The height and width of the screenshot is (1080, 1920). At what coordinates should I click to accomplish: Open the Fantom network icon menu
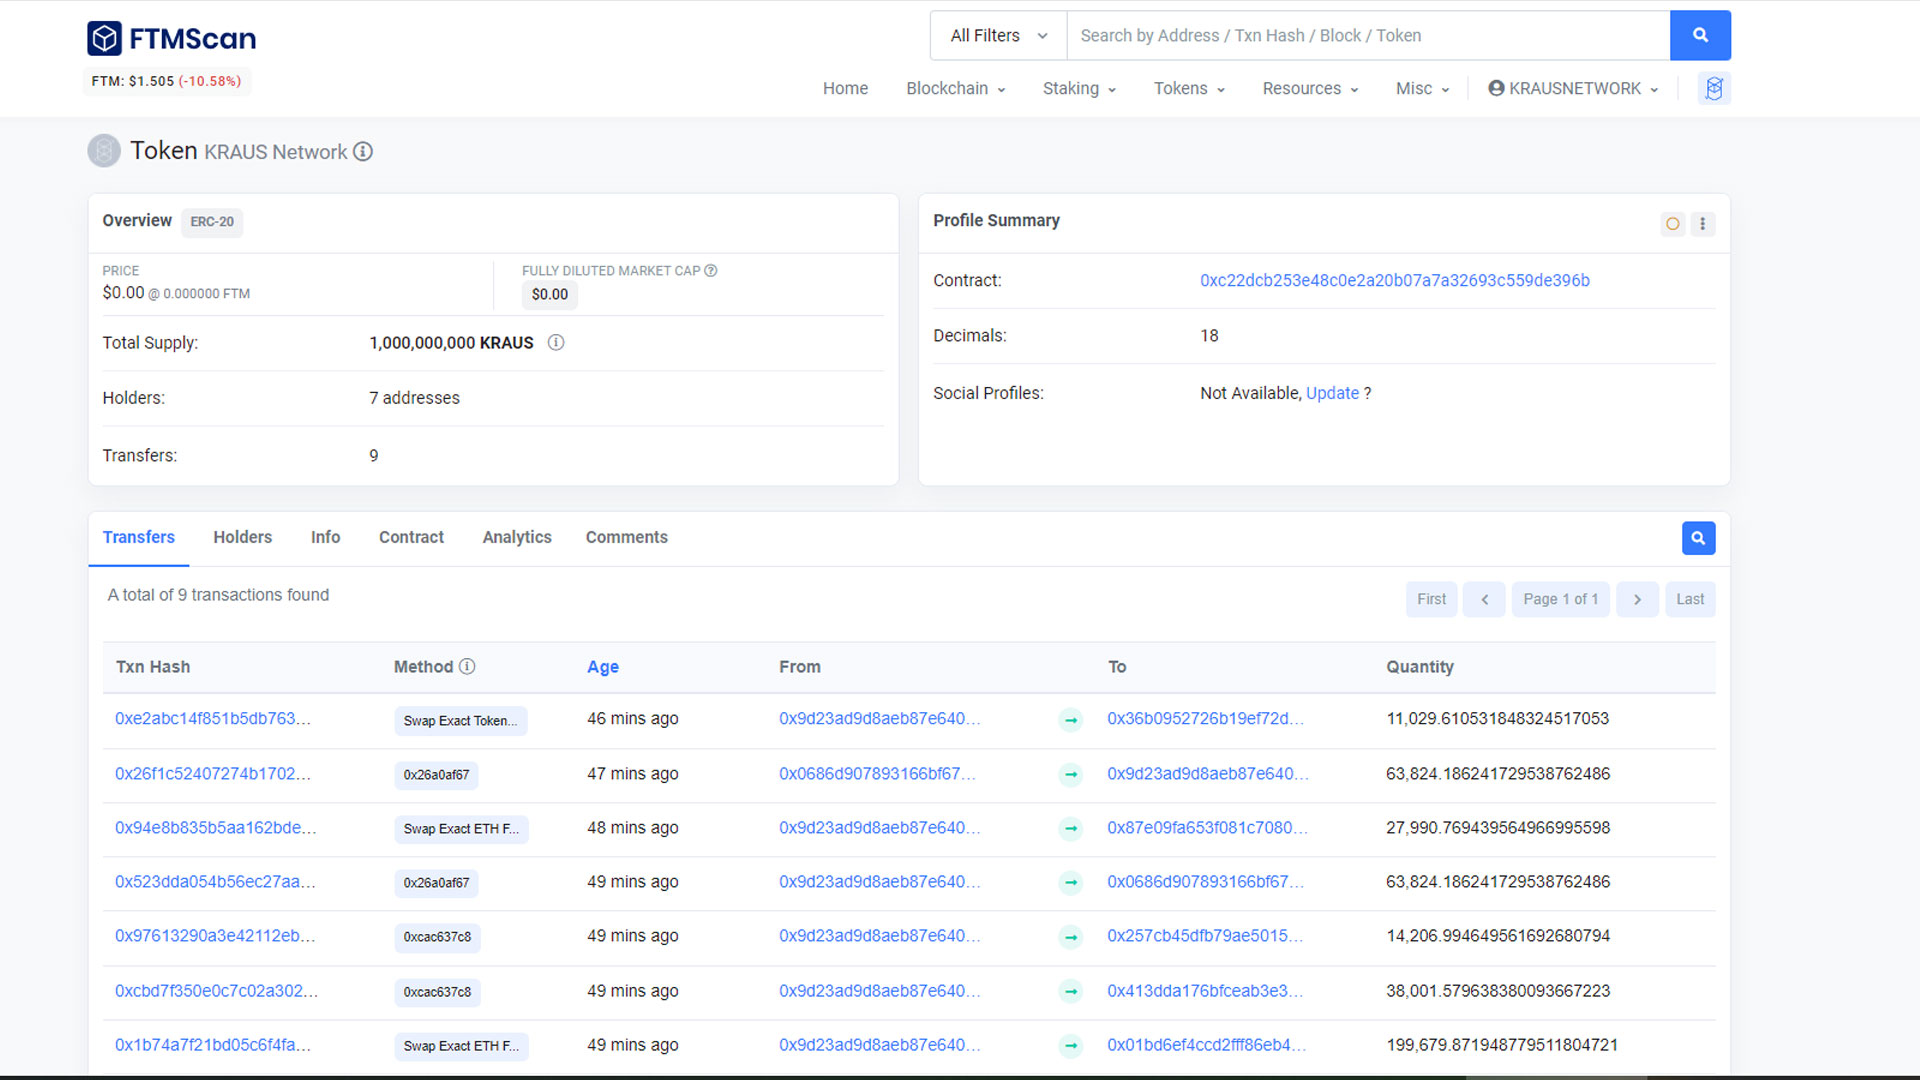1714,88
